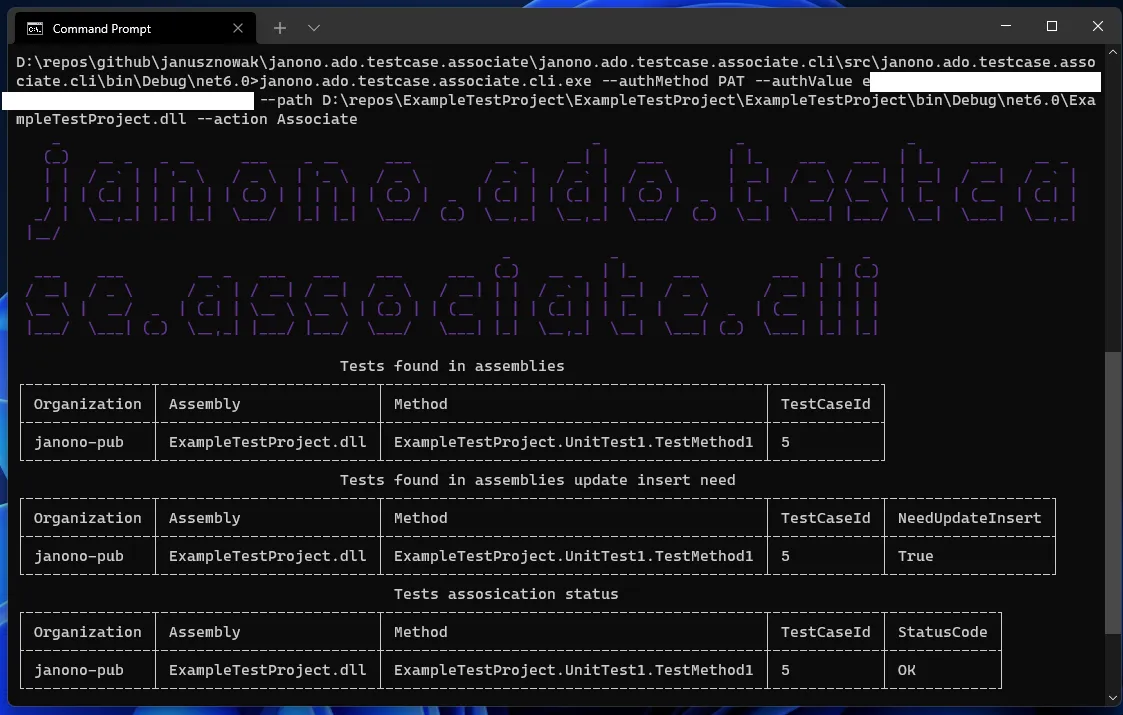Close the terminal window
This screenshot has height=715, width=1123.
click(x=1097, y=26)
